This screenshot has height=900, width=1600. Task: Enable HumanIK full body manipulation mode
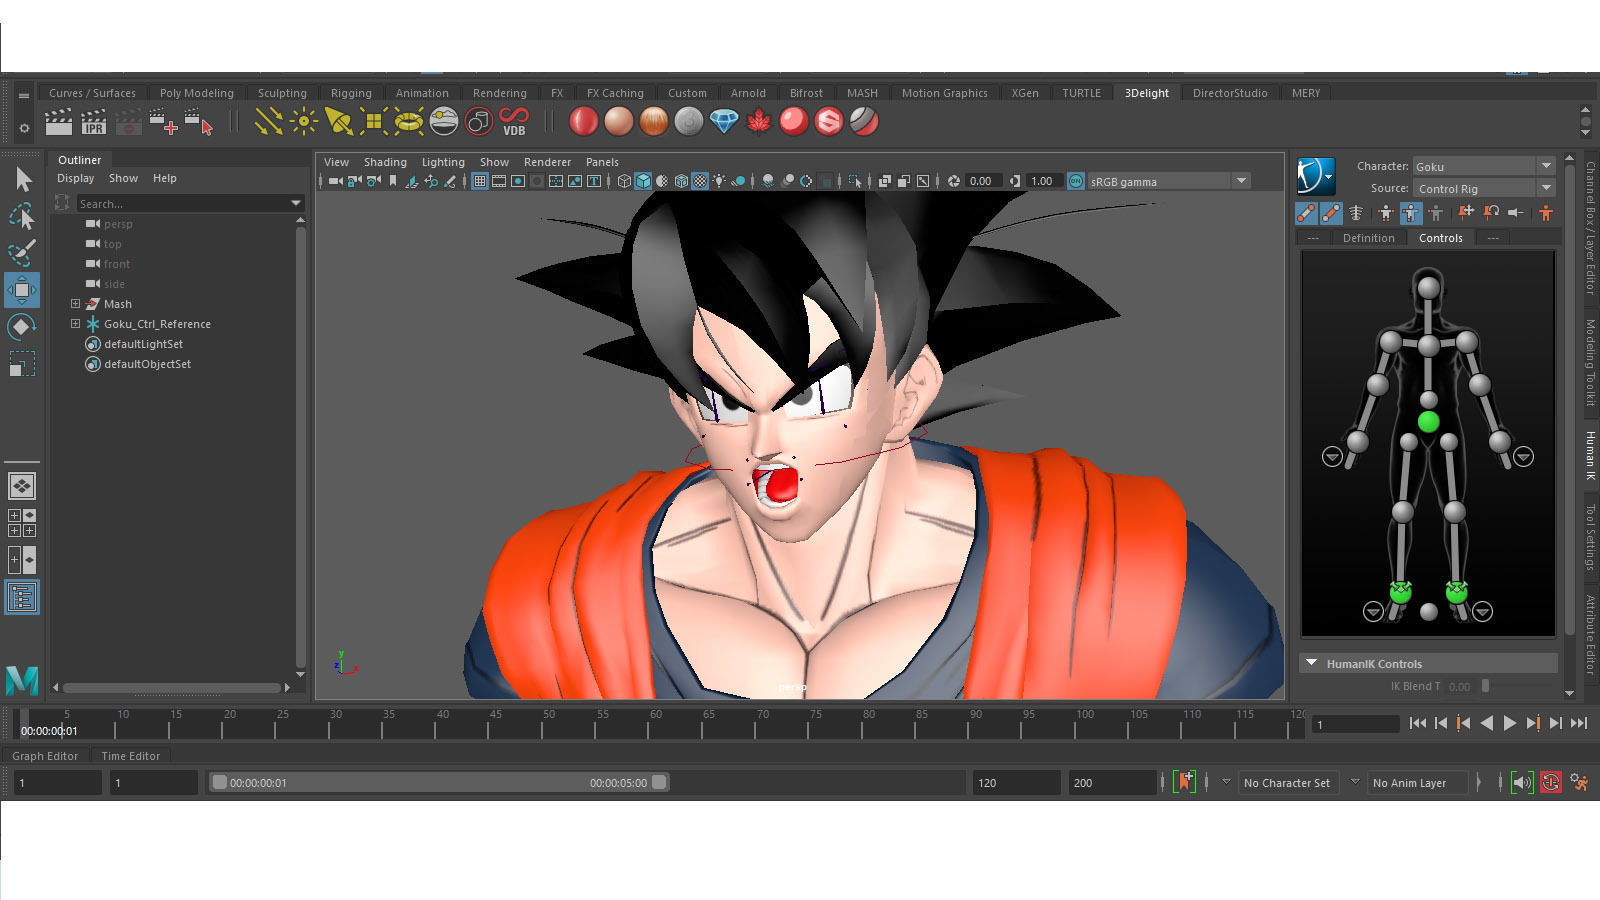pos(1386,212)
